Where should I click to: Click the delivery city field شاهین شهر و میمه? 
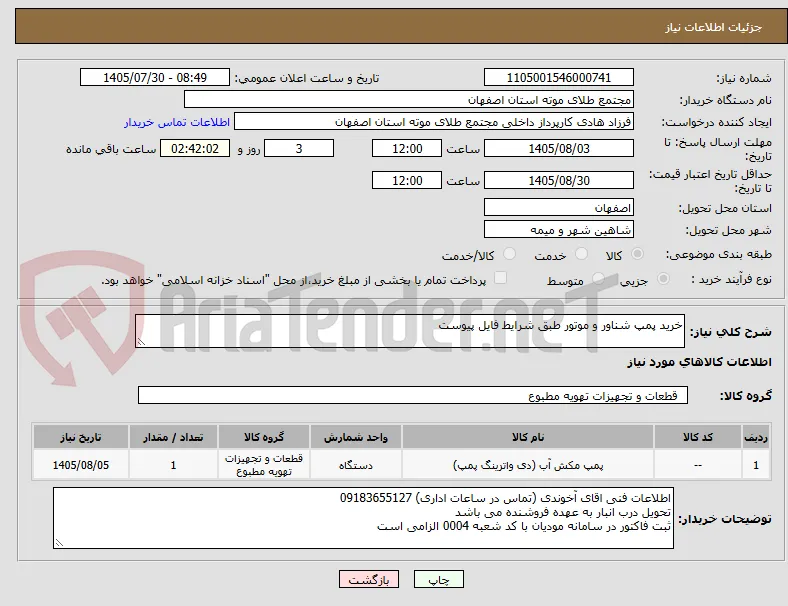pos(558,229)
